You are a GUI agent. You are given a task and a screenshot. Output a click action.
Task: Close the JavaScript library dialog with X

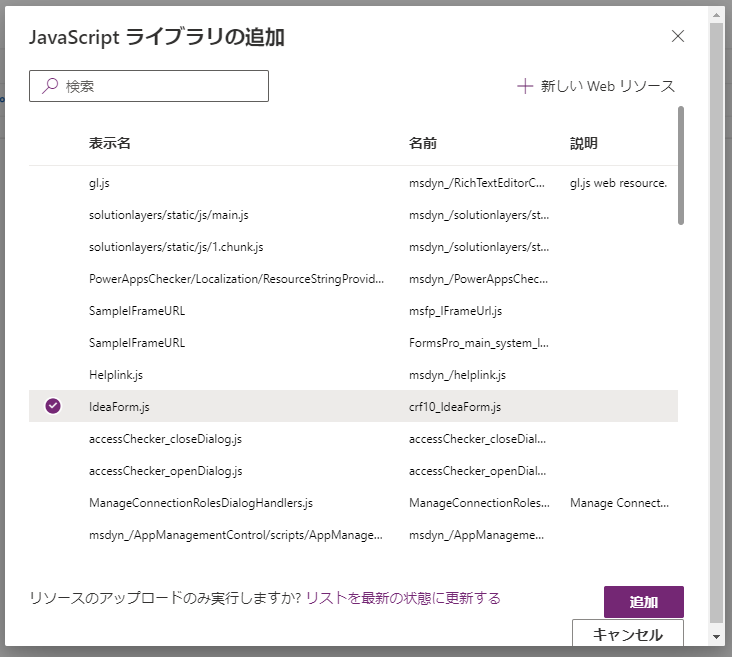click(x=677, y=36)
